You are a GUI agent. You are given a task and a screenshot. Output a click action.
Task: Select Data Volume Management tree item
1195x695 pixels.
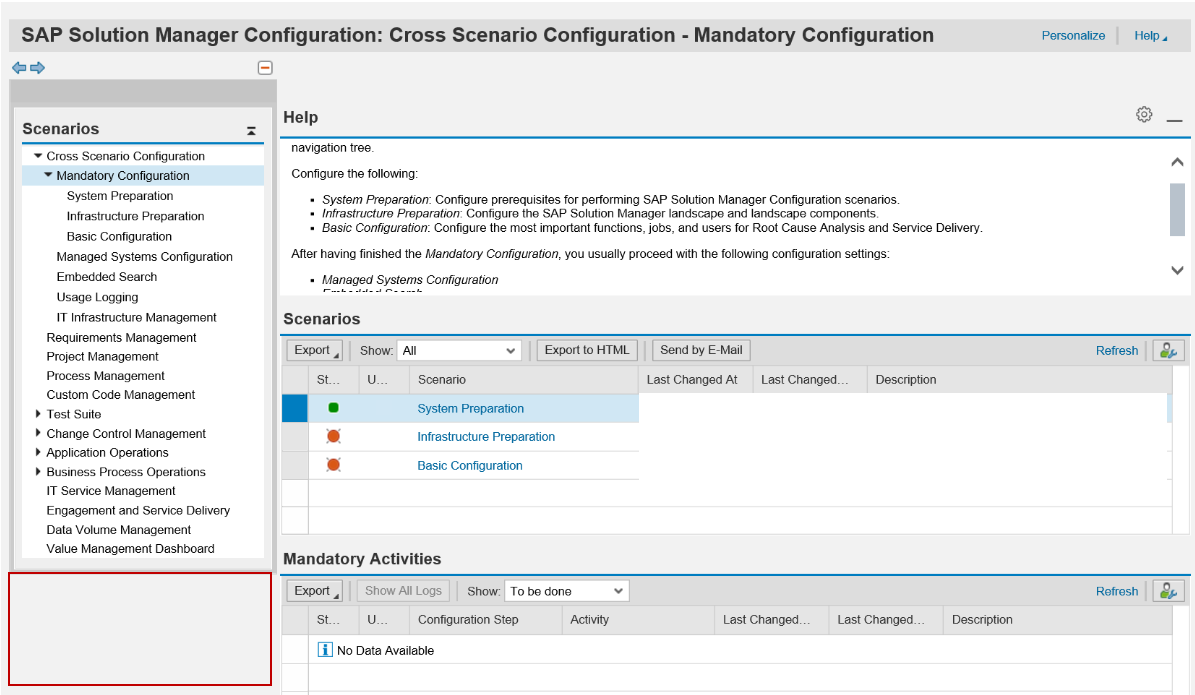tap(118, 530)
